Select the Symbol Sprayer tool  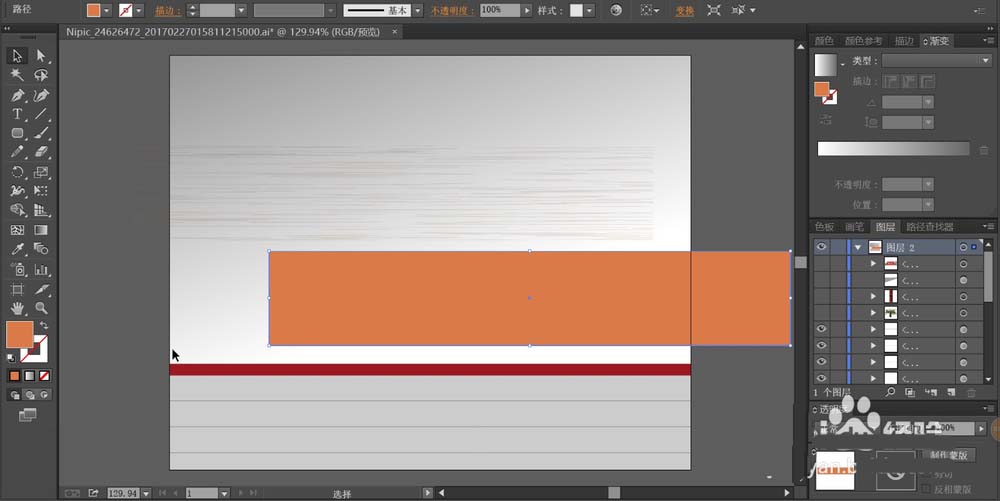[x=17, y=270]
